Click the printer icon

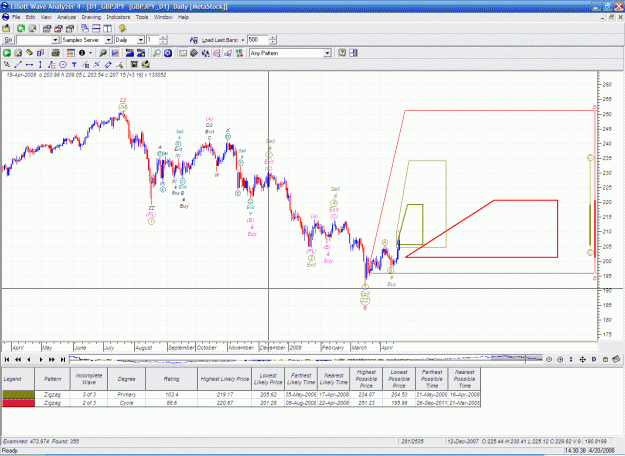pyautogui.click(x=55, y=53)
